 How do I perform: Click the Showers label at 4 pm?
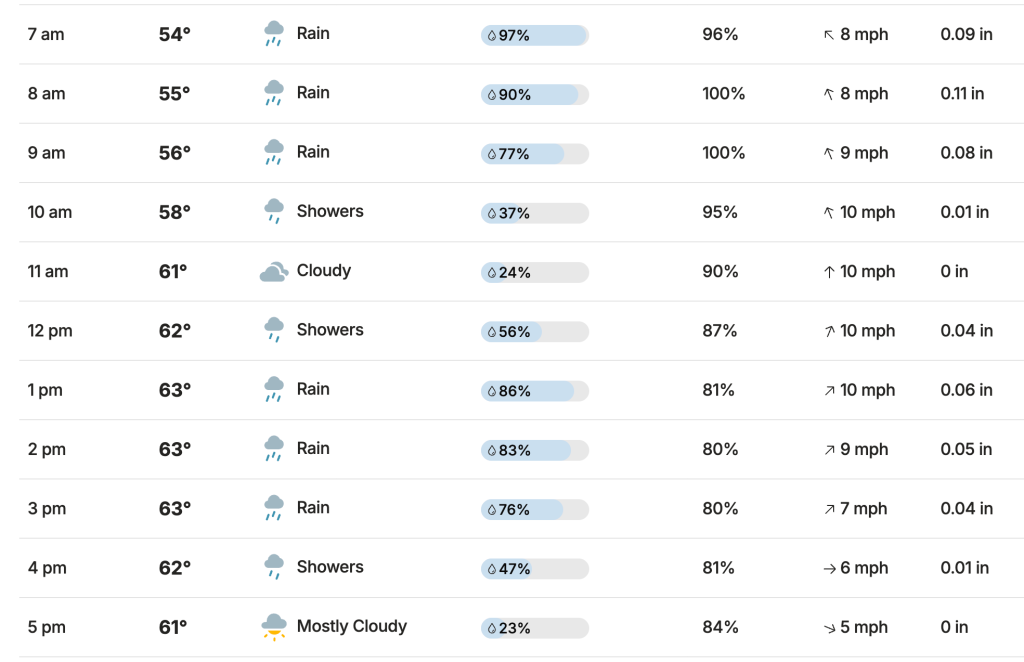point(330,567)
